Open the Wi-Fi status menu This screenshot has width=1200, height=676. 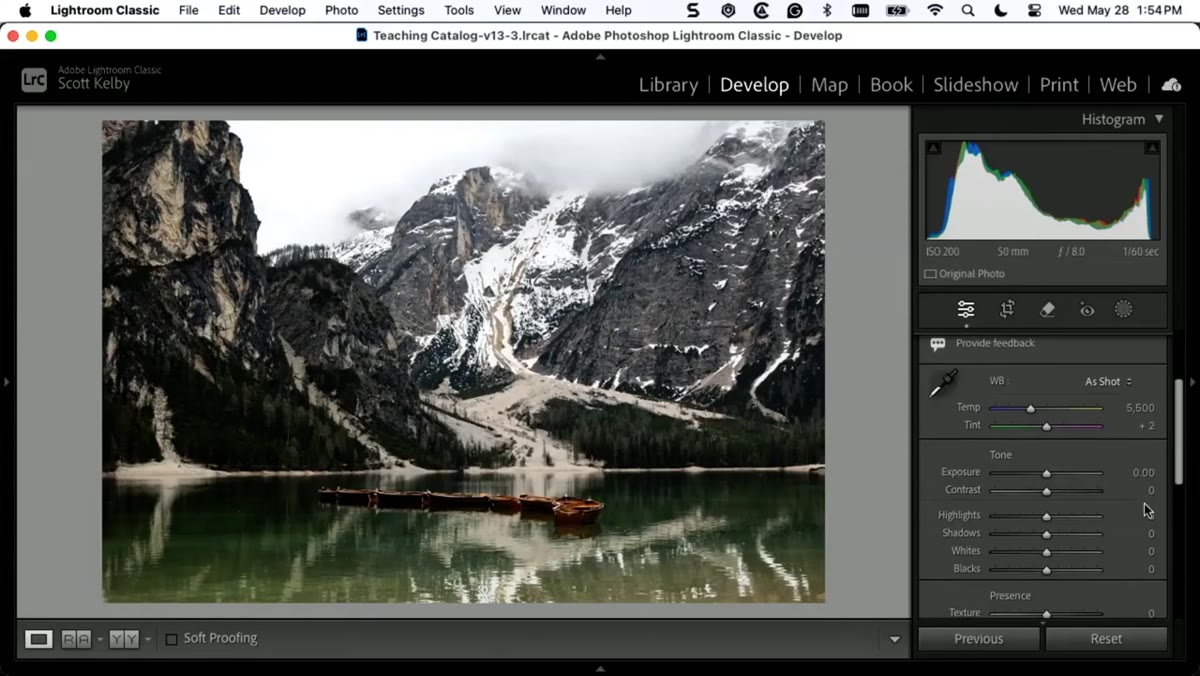point(935,10)
